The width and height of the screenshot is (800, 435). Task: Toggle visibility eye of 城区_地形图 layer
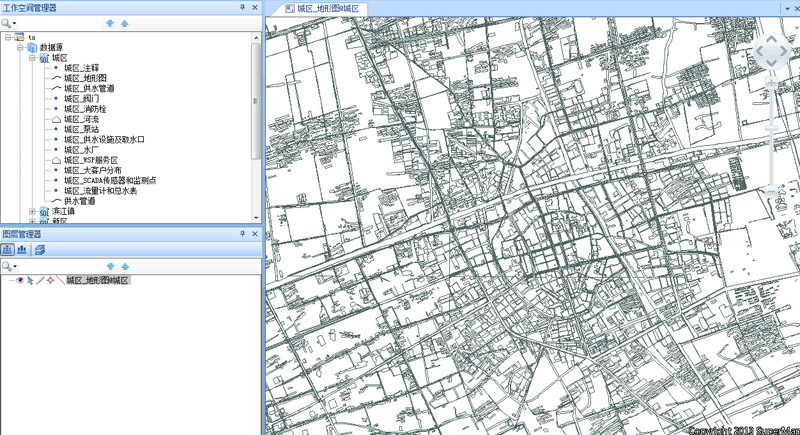pyautogui.click(x=20, y=280)
